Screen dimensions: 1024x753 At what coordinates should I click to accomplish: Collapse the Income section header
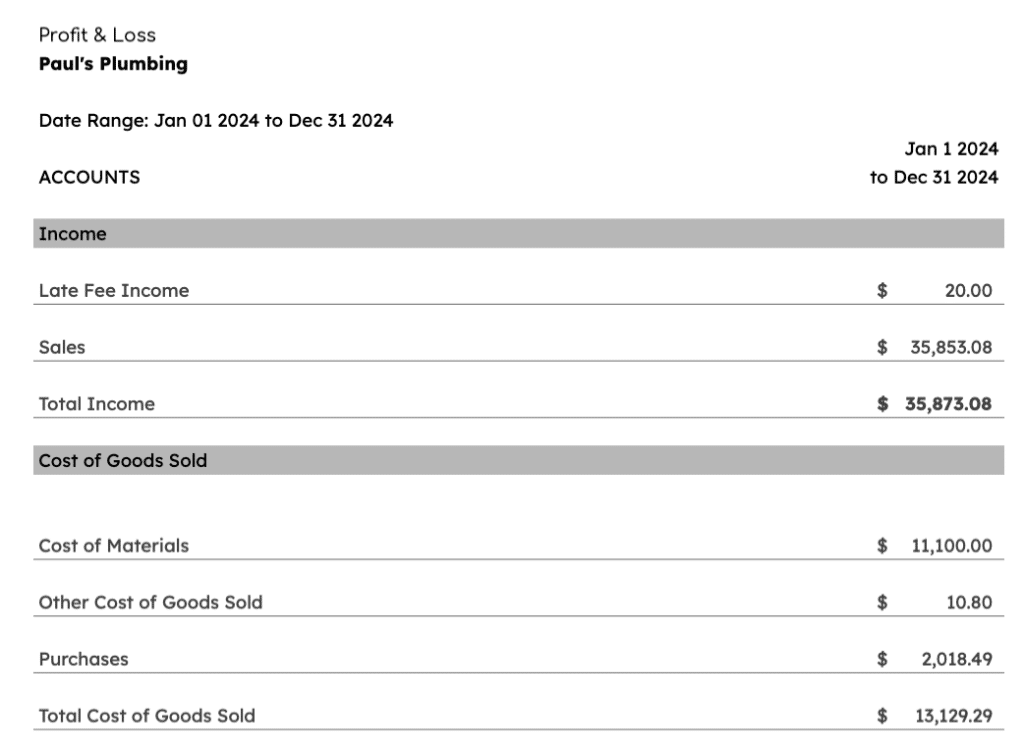tap(73, 234)
